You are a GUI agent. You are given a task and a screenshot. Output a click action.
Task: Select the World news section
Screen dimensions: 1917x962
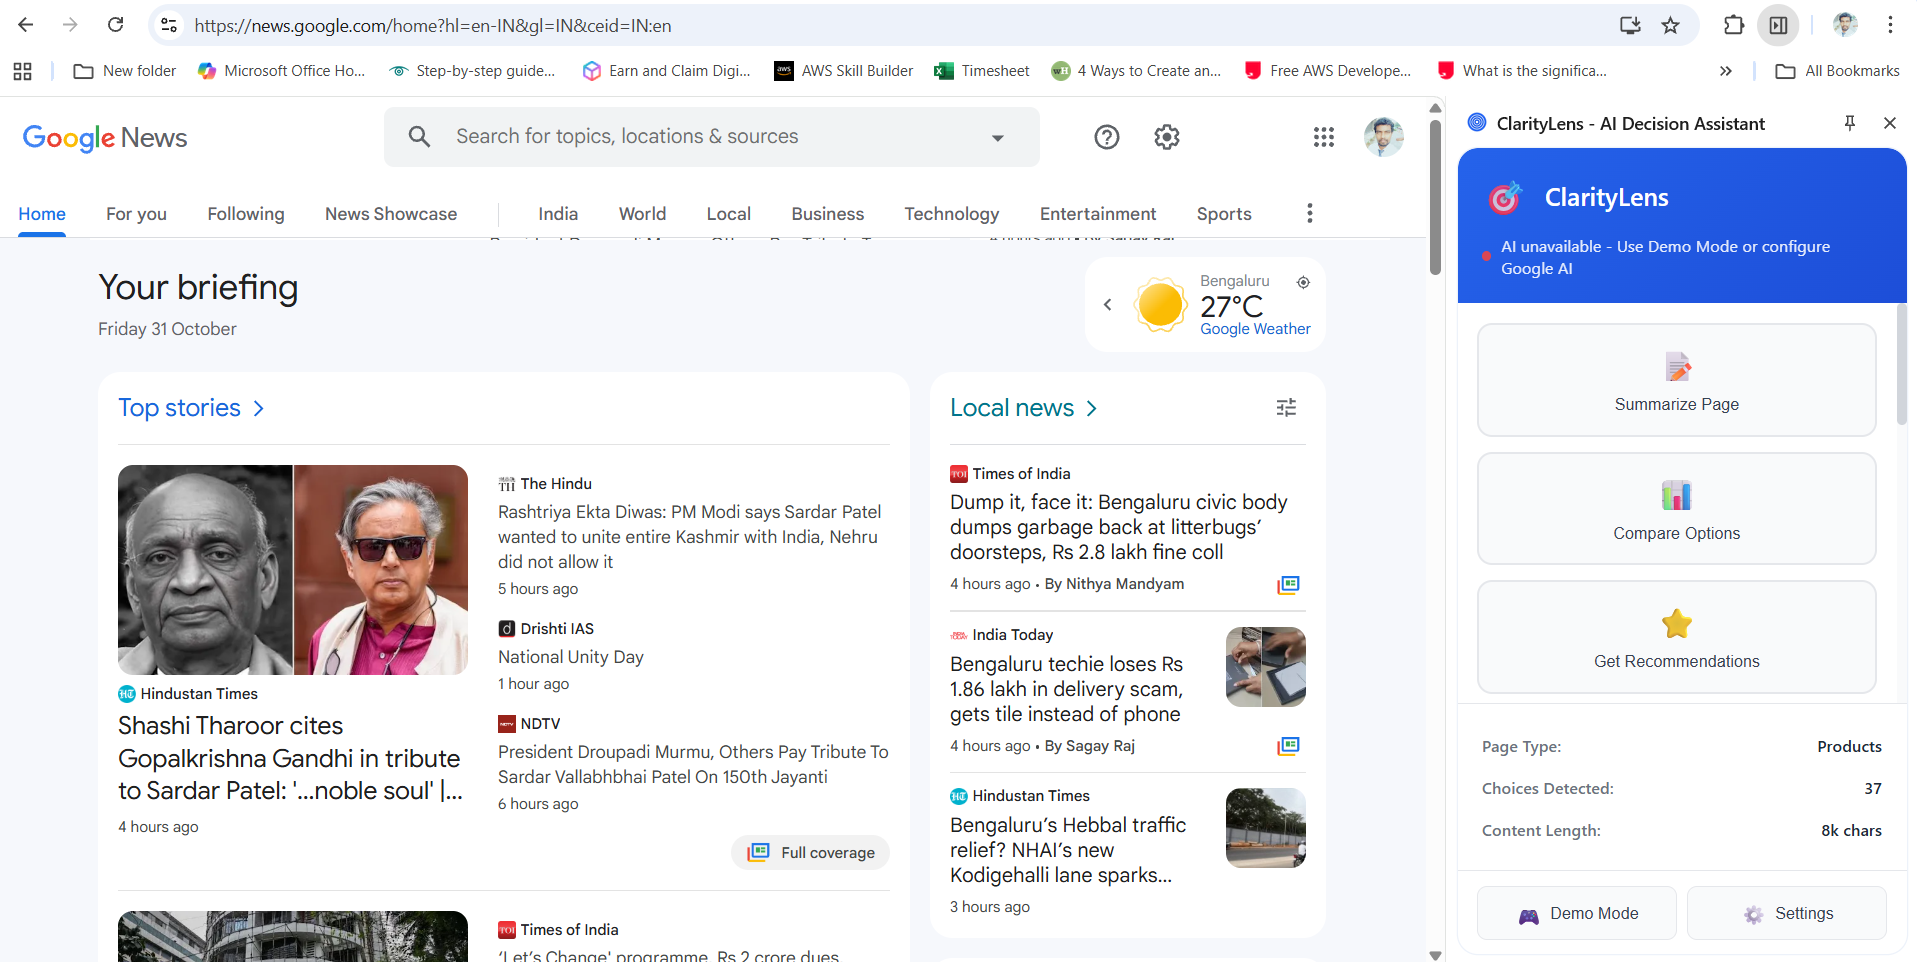tap(642, 214)
